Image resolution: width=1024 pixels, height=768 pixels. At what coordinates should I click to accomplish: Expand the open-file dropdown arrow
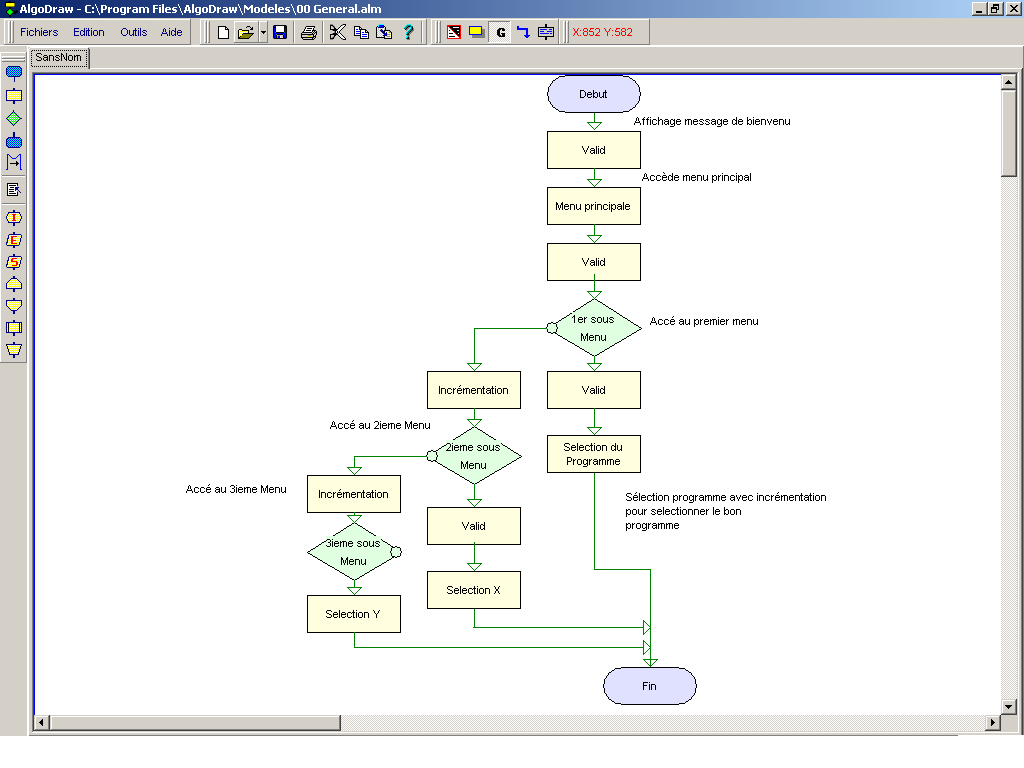point(263,32)
